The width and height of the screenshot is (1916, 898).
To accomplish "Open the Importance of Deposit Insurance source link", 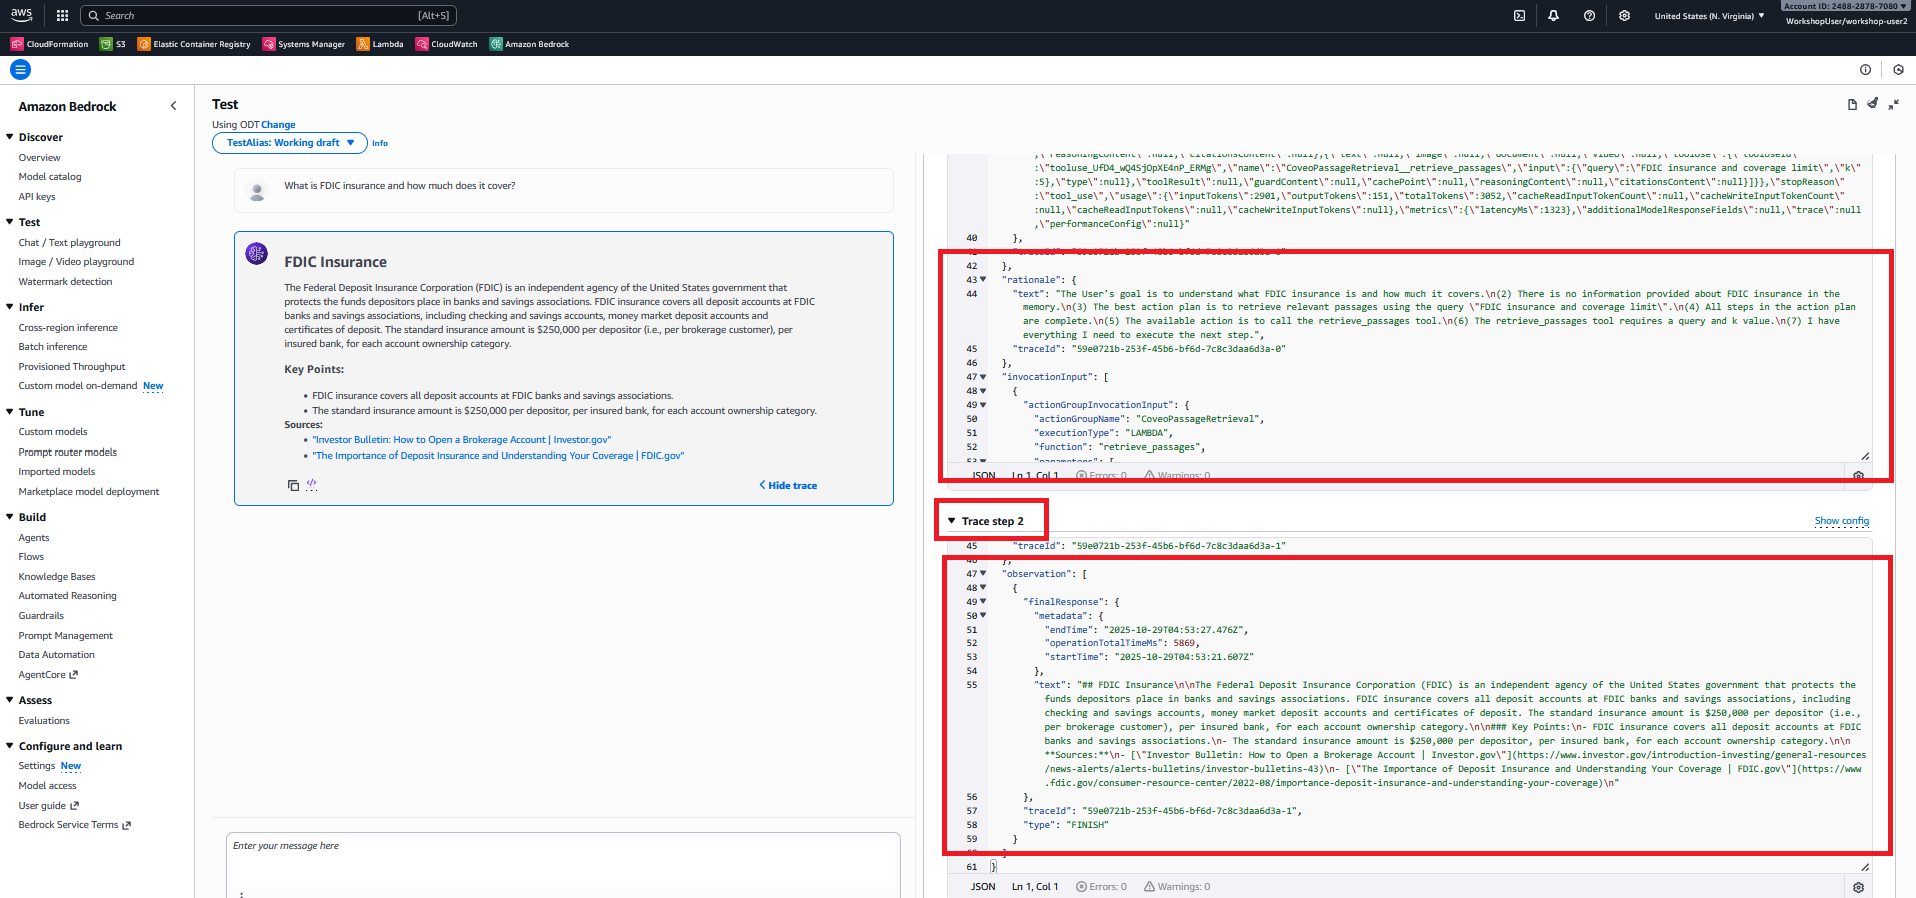I will (x=498, y=456).
